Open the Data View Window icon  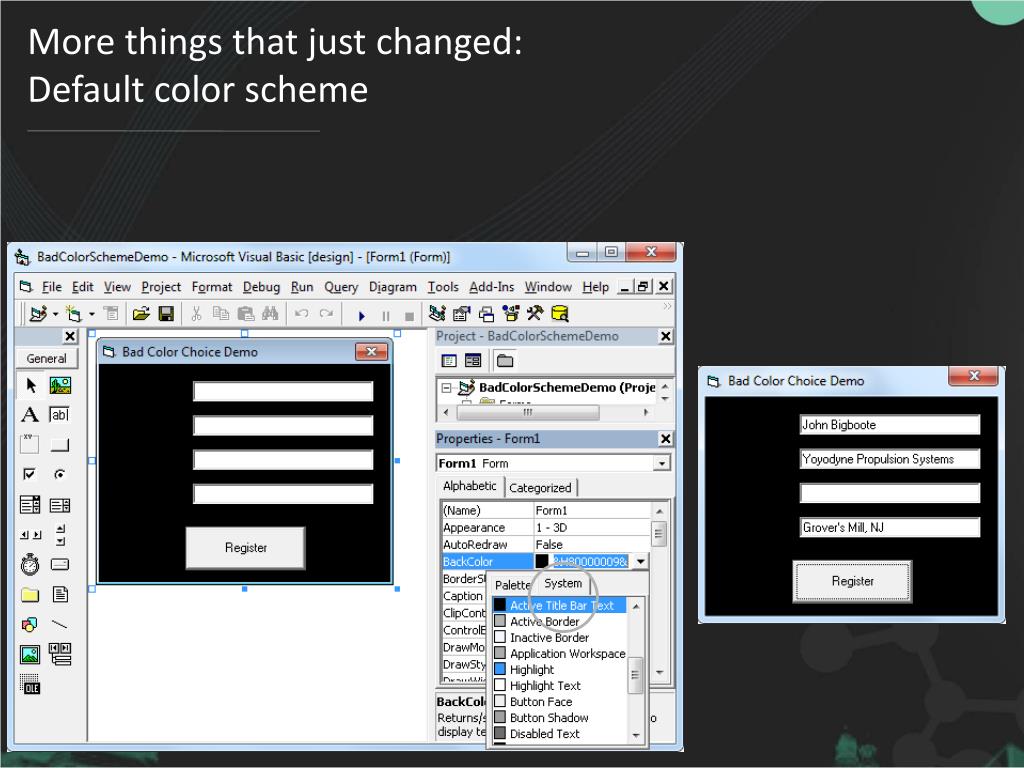click(560, 314)
